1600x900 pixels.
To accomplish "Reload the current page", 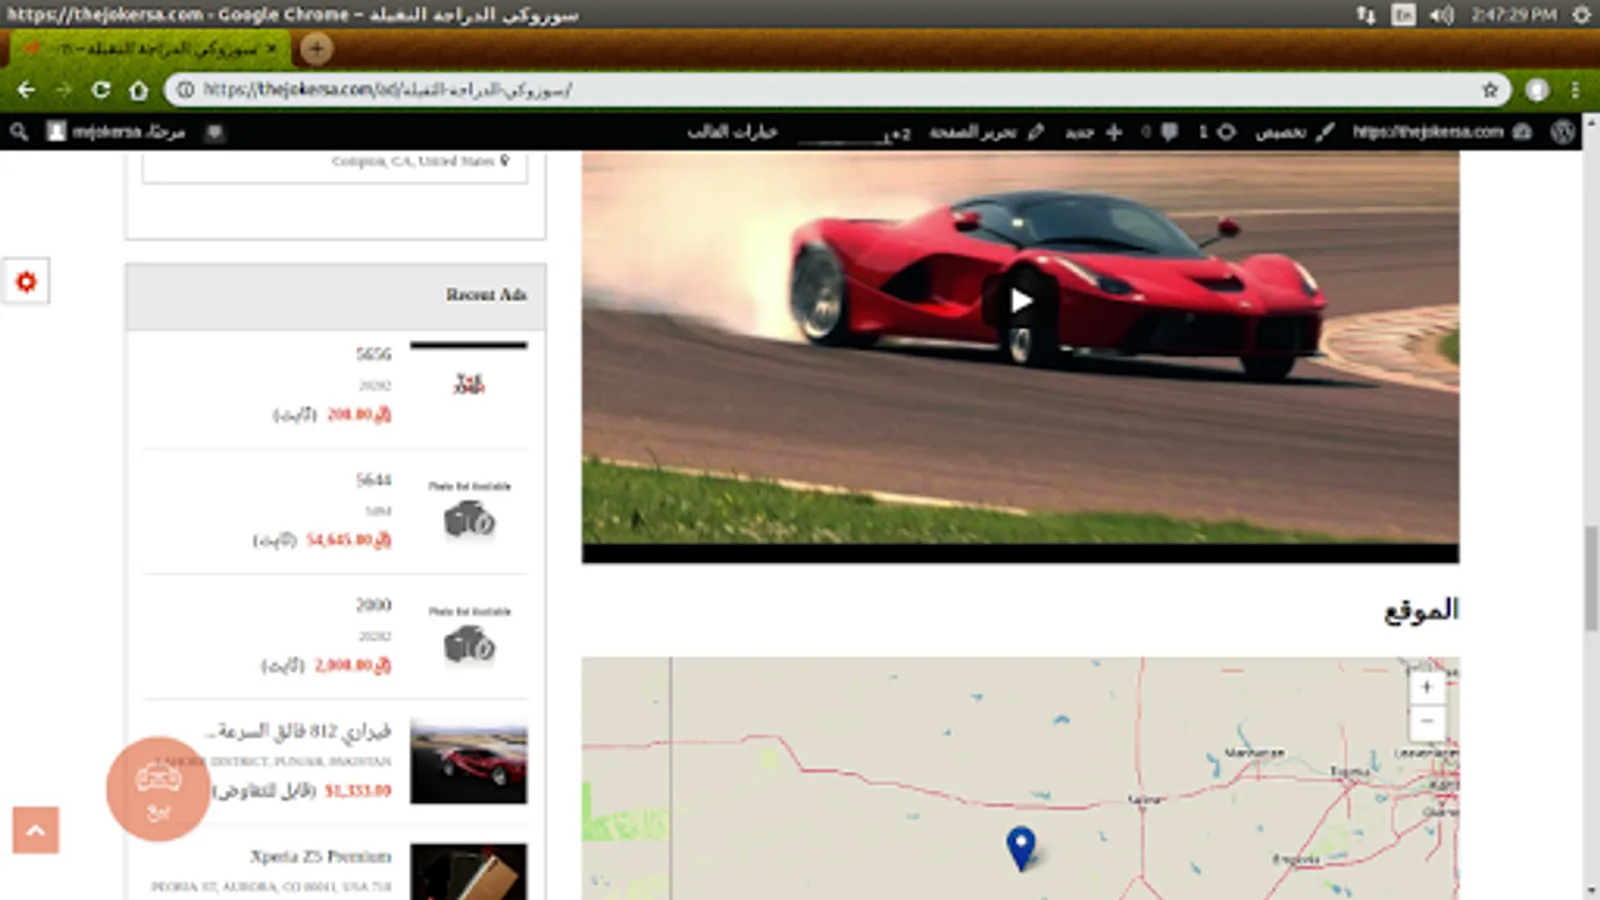I will (x=101, y=90).
